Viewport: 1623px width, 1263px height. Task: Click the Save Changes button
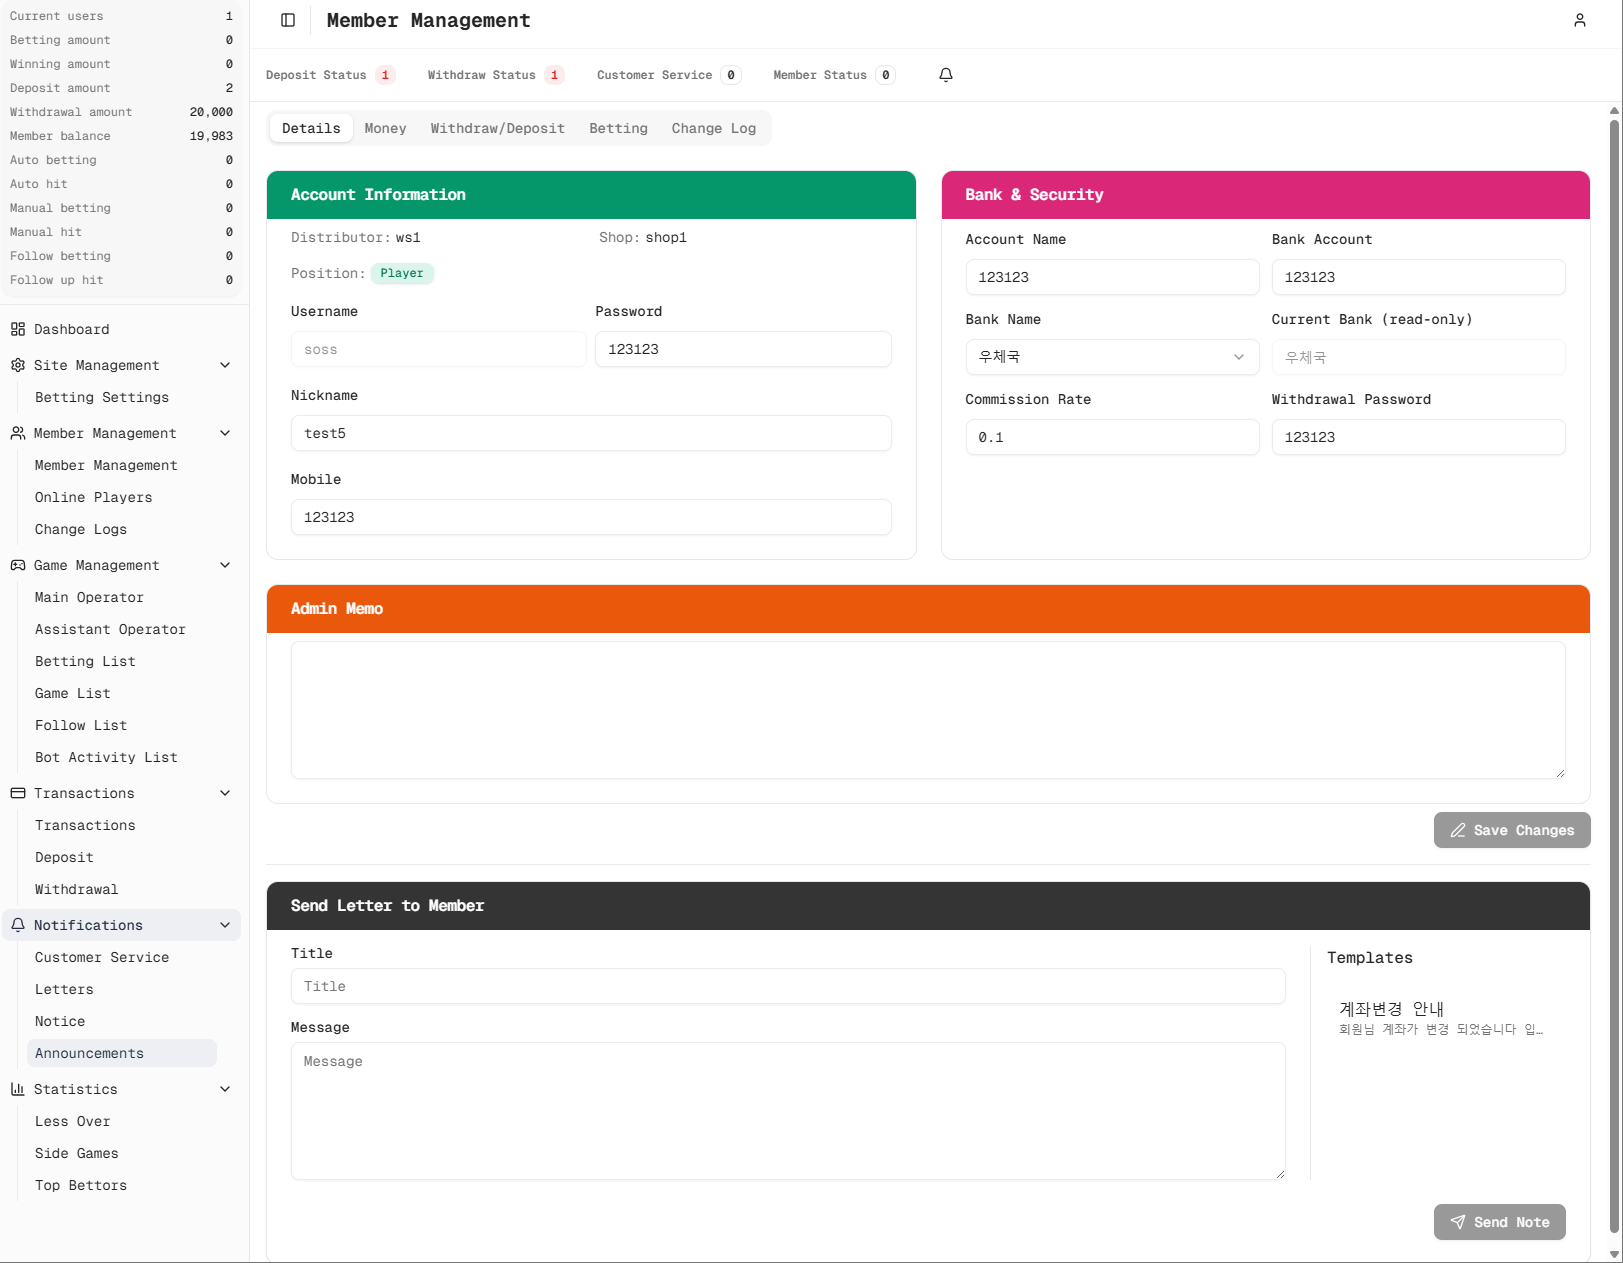click(x=1511, y=830)
